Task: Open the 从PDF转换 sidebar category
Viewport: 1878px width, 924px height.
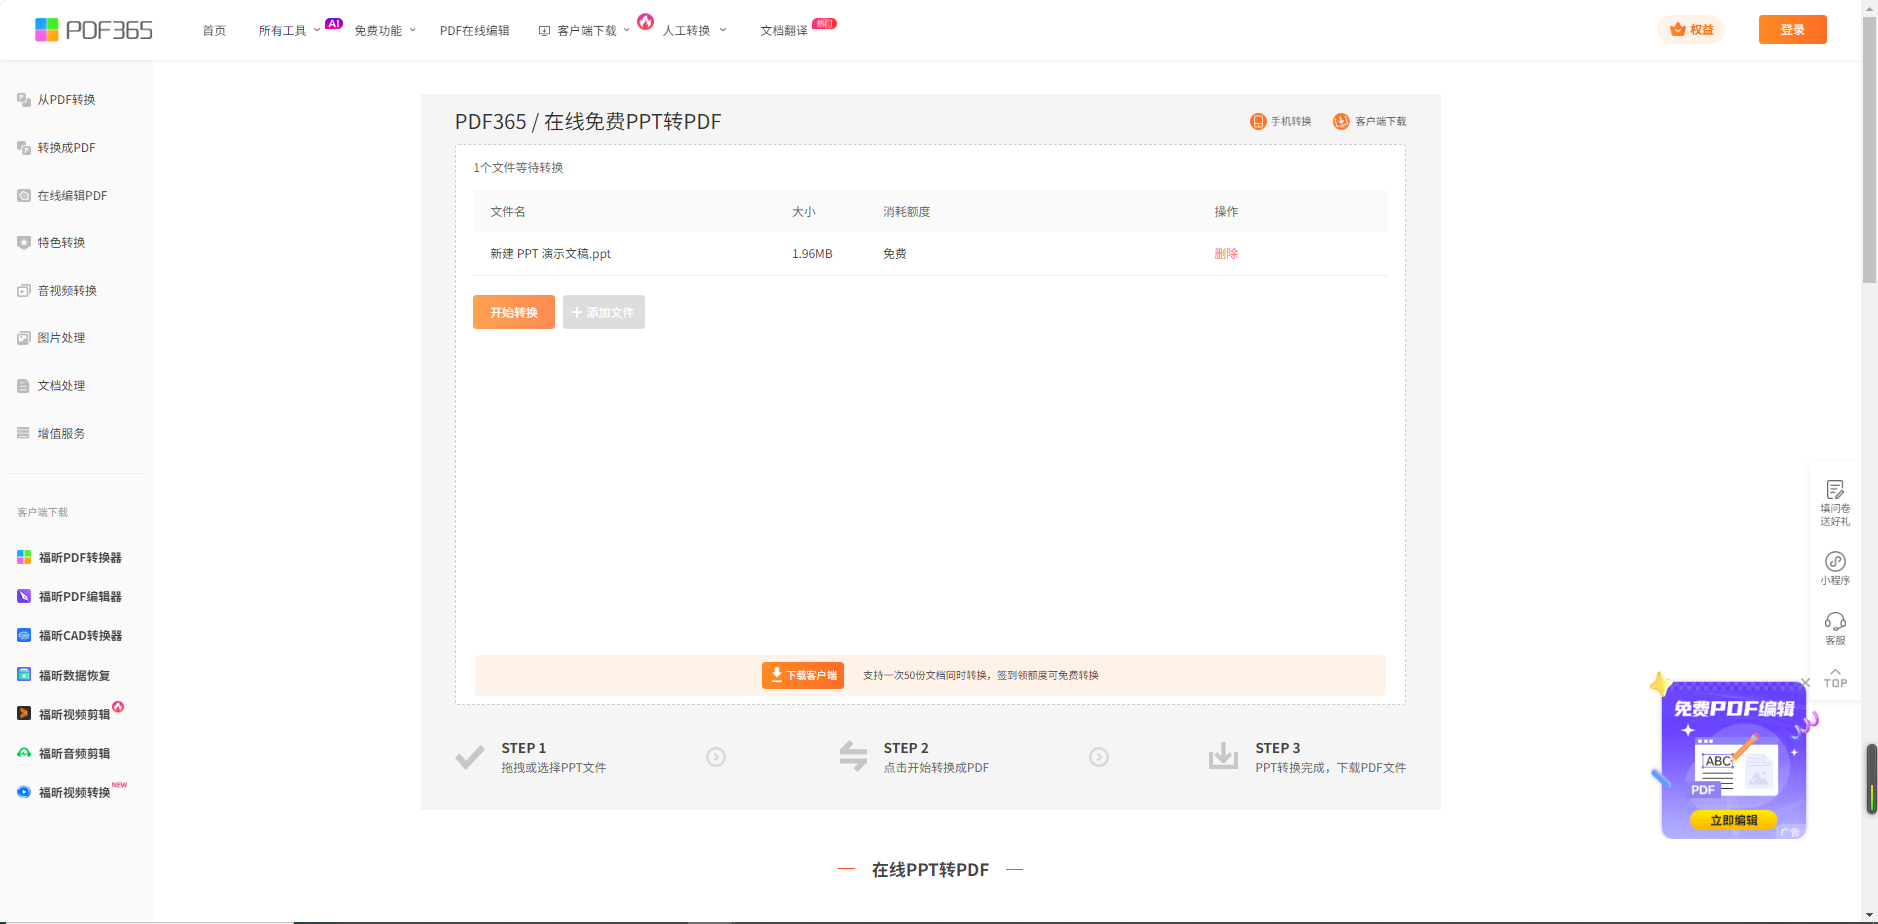Action: click(66, 100)
